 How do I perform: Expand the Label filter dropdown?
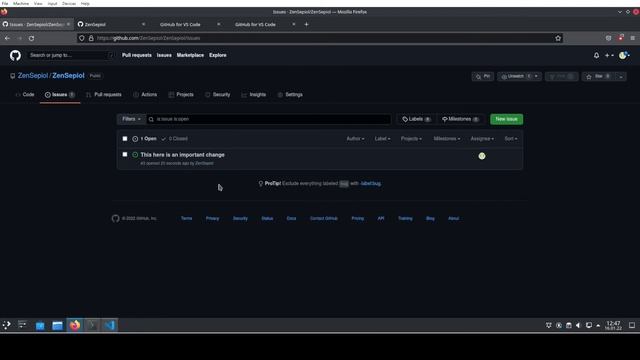pyautogui.click(x=382, y=139)
